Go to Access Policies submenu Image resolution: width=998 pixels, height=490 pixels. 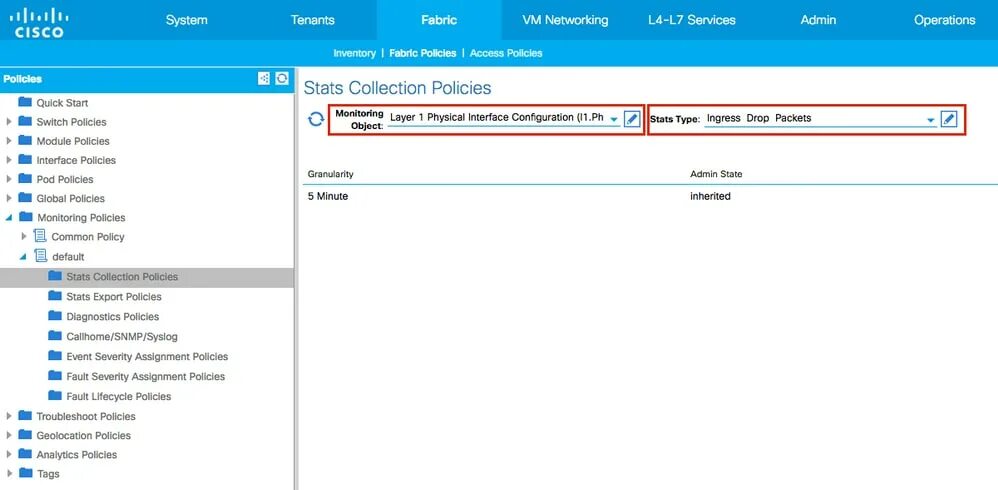(x=506, y=53)
